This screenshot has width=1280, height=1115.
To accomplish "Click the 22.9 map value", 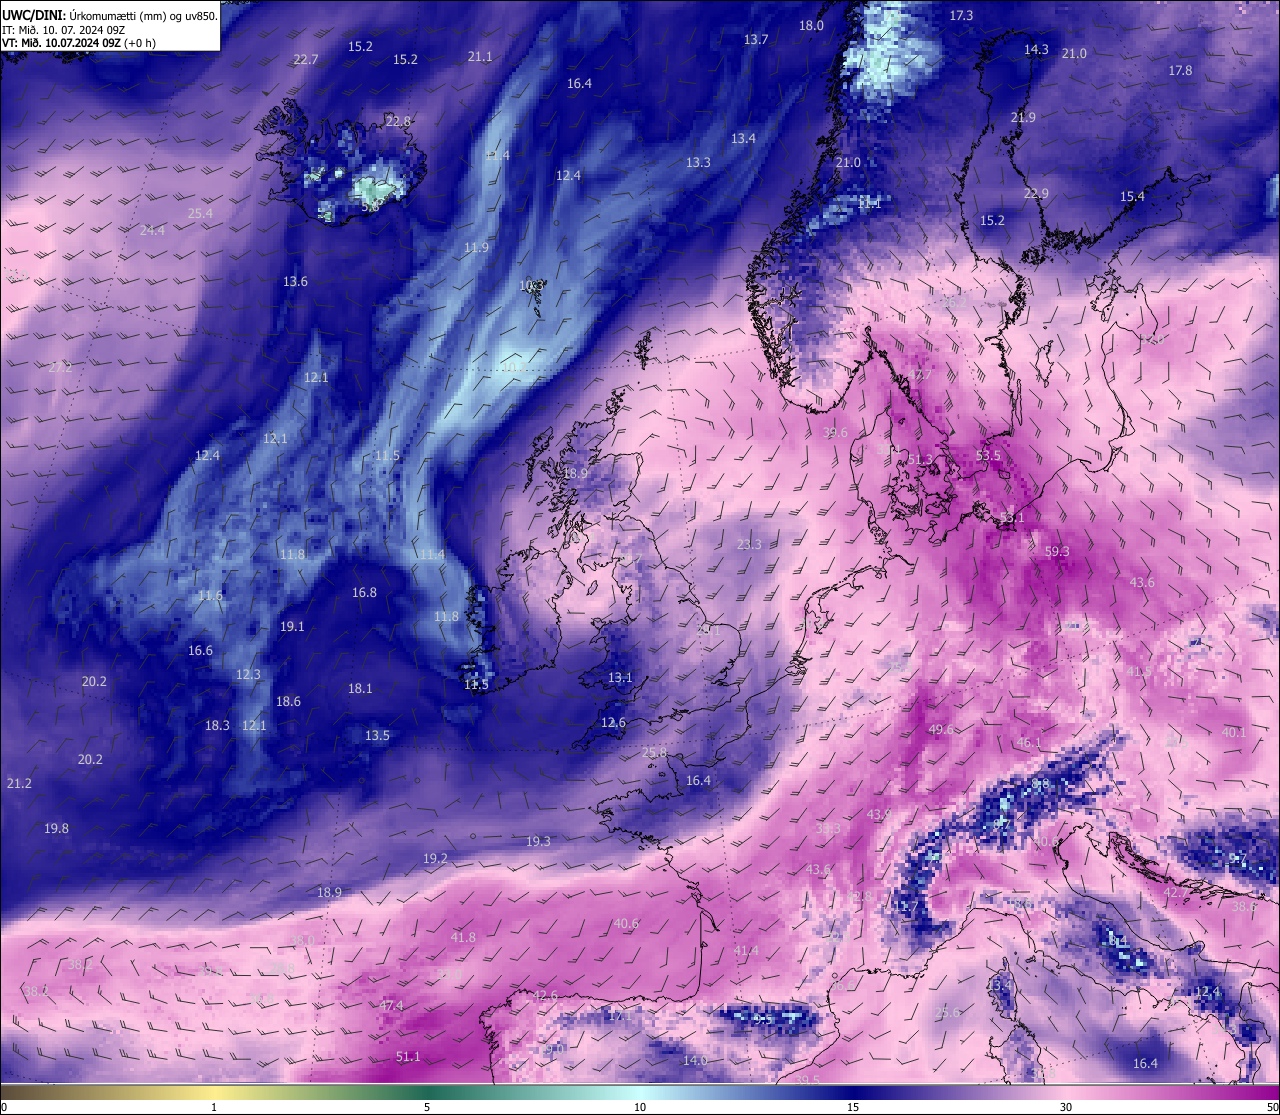I will click(1036, 194).
